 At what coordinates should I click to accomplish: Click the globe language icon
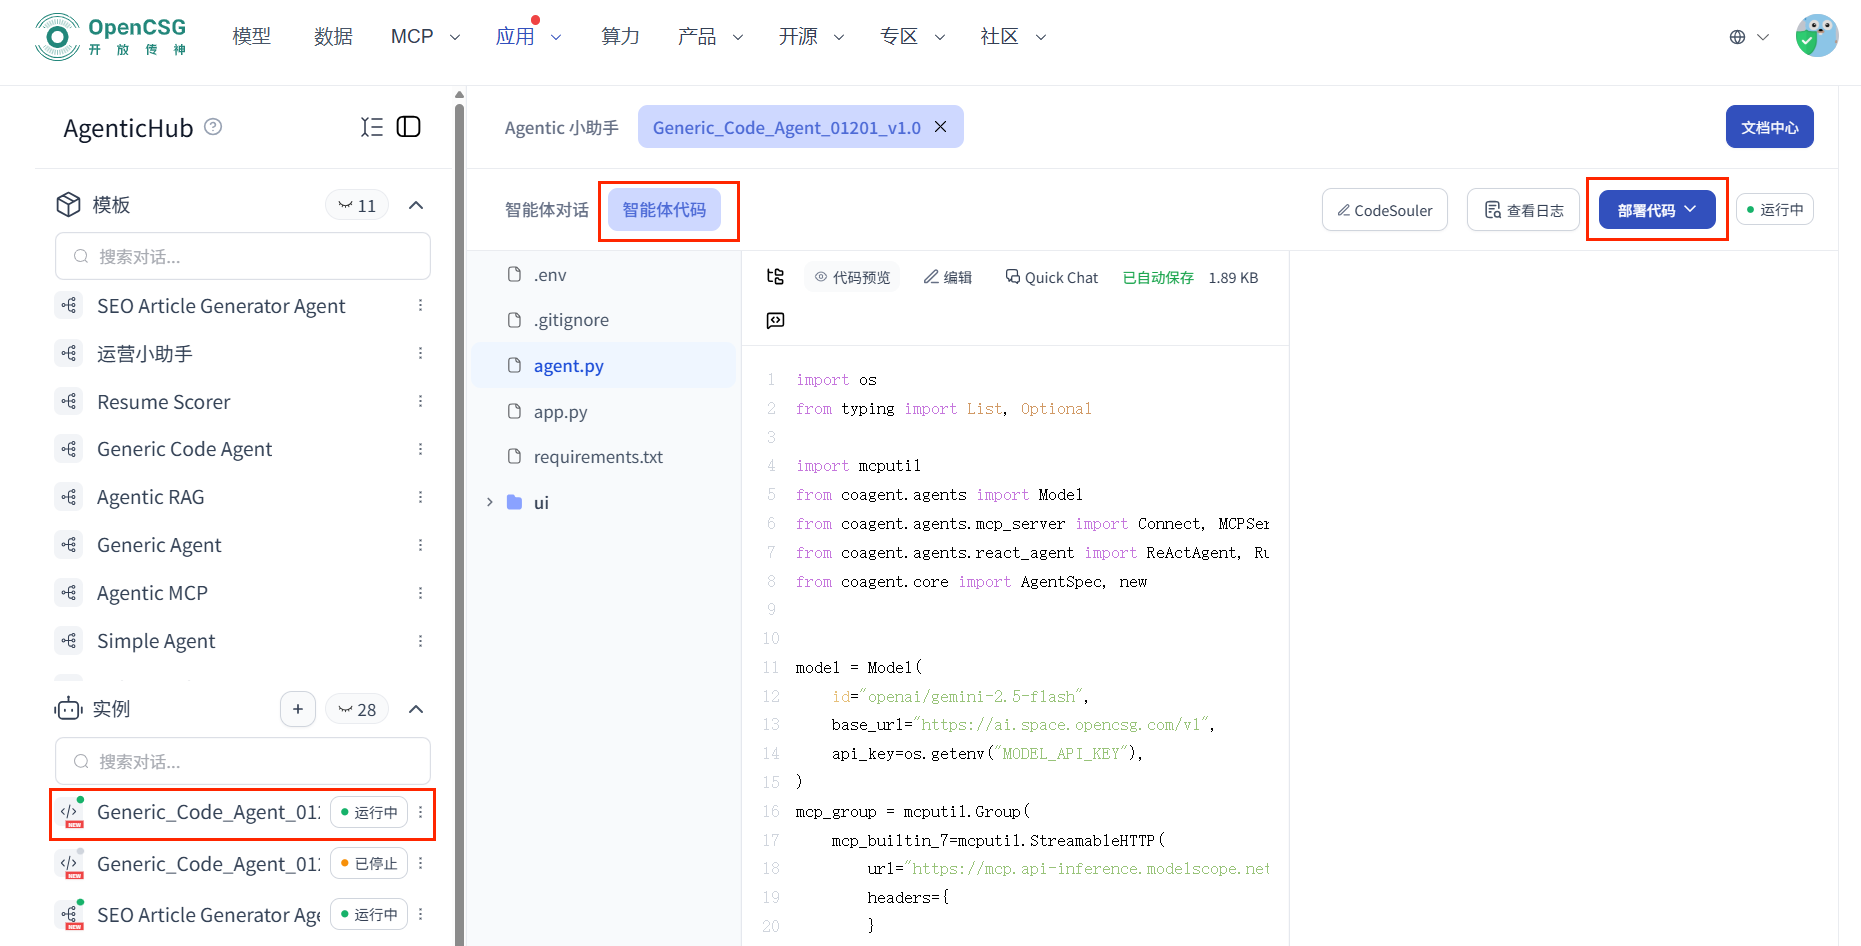point(1737,37)
